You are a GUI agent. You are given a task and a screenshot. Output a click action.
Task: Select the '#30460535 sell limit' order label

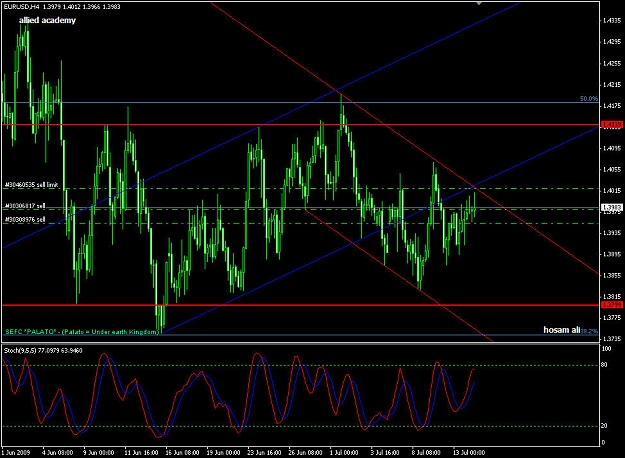pos(31,185)
